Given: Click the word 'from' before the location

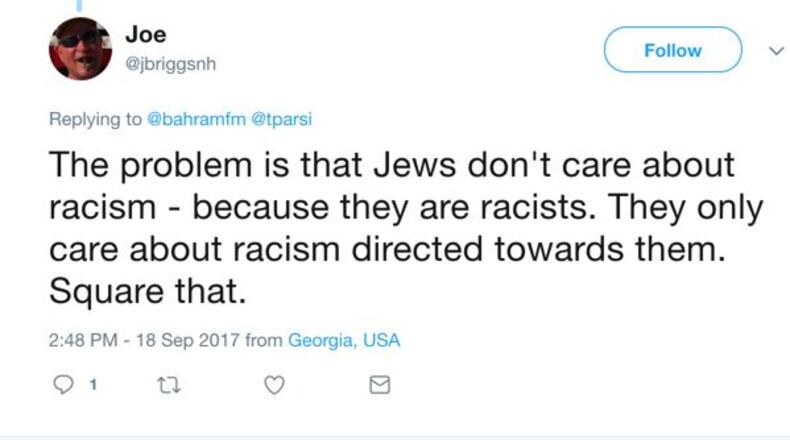Looking at the screenshot, I should coord(264,340).
